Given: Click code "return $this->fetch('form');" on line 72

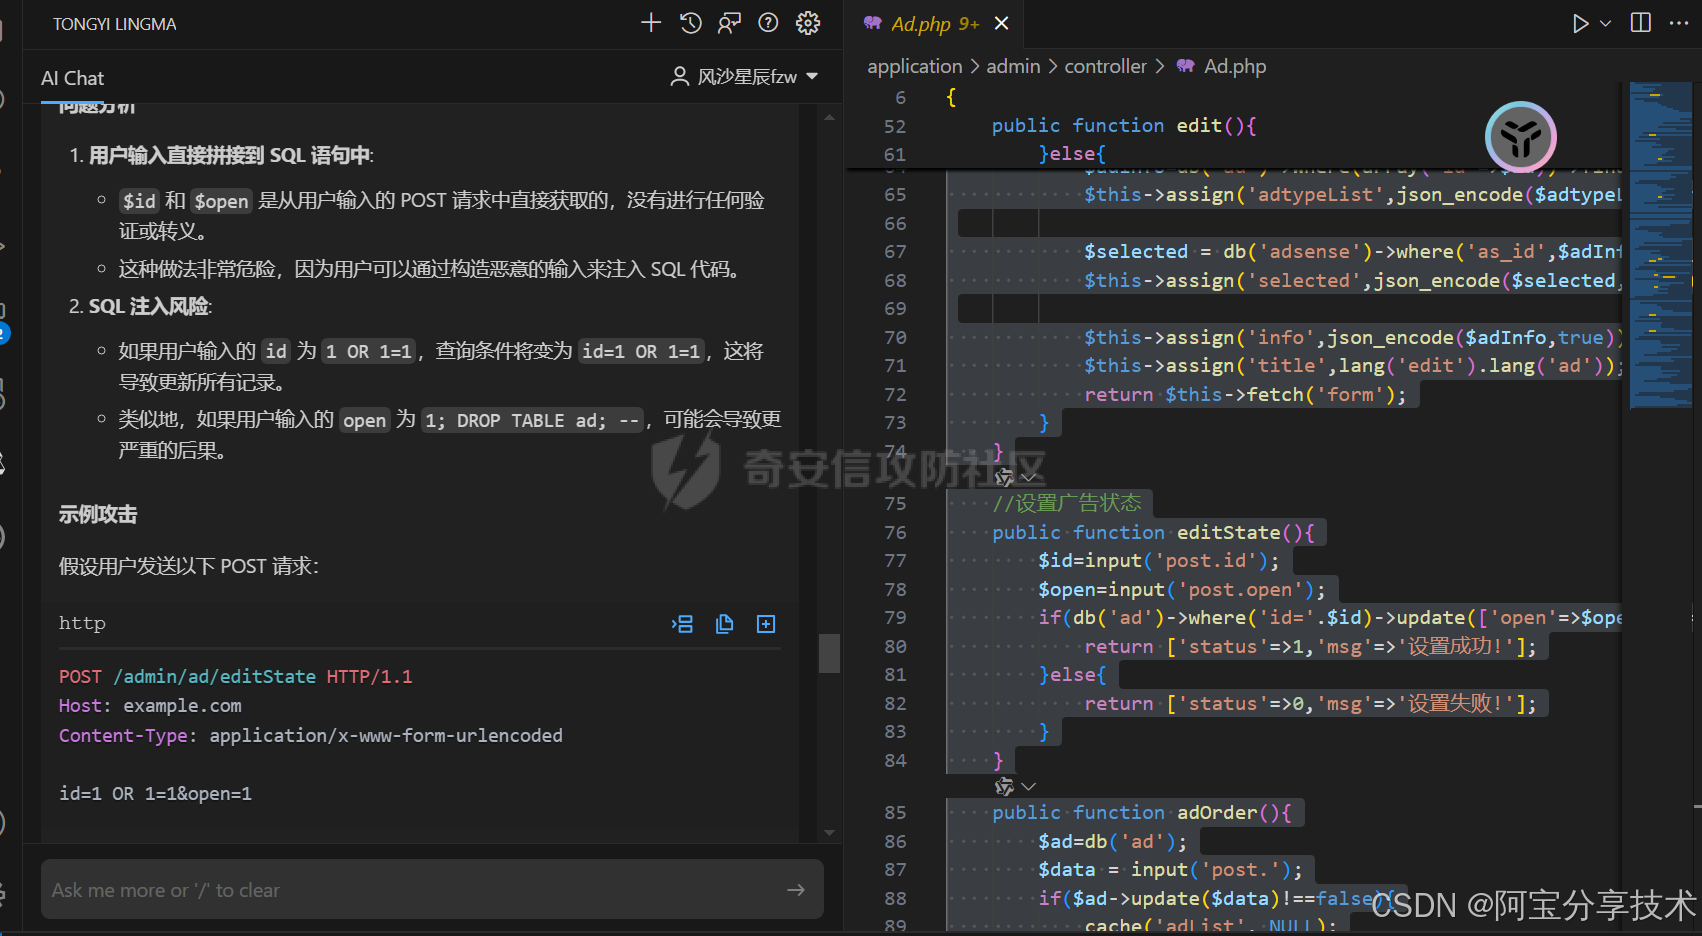Looking at the screenshot, I should coord(1245,395).
